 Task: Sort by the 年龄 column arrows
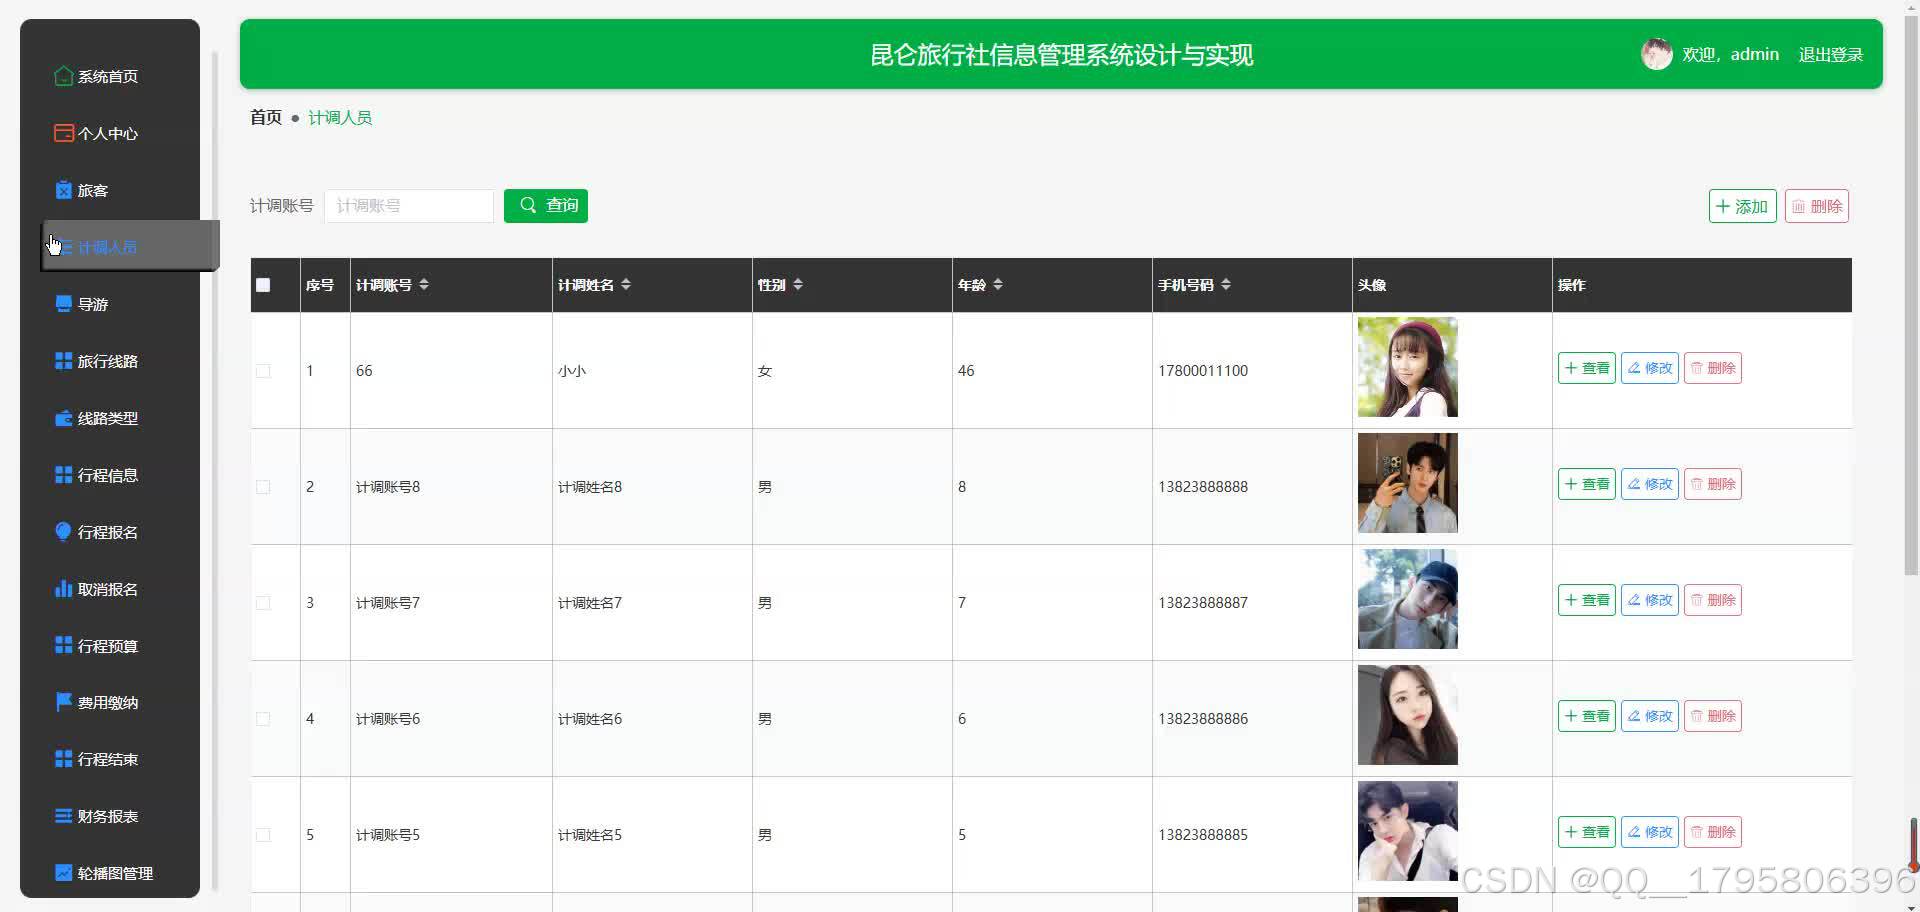tap(998, 285)
